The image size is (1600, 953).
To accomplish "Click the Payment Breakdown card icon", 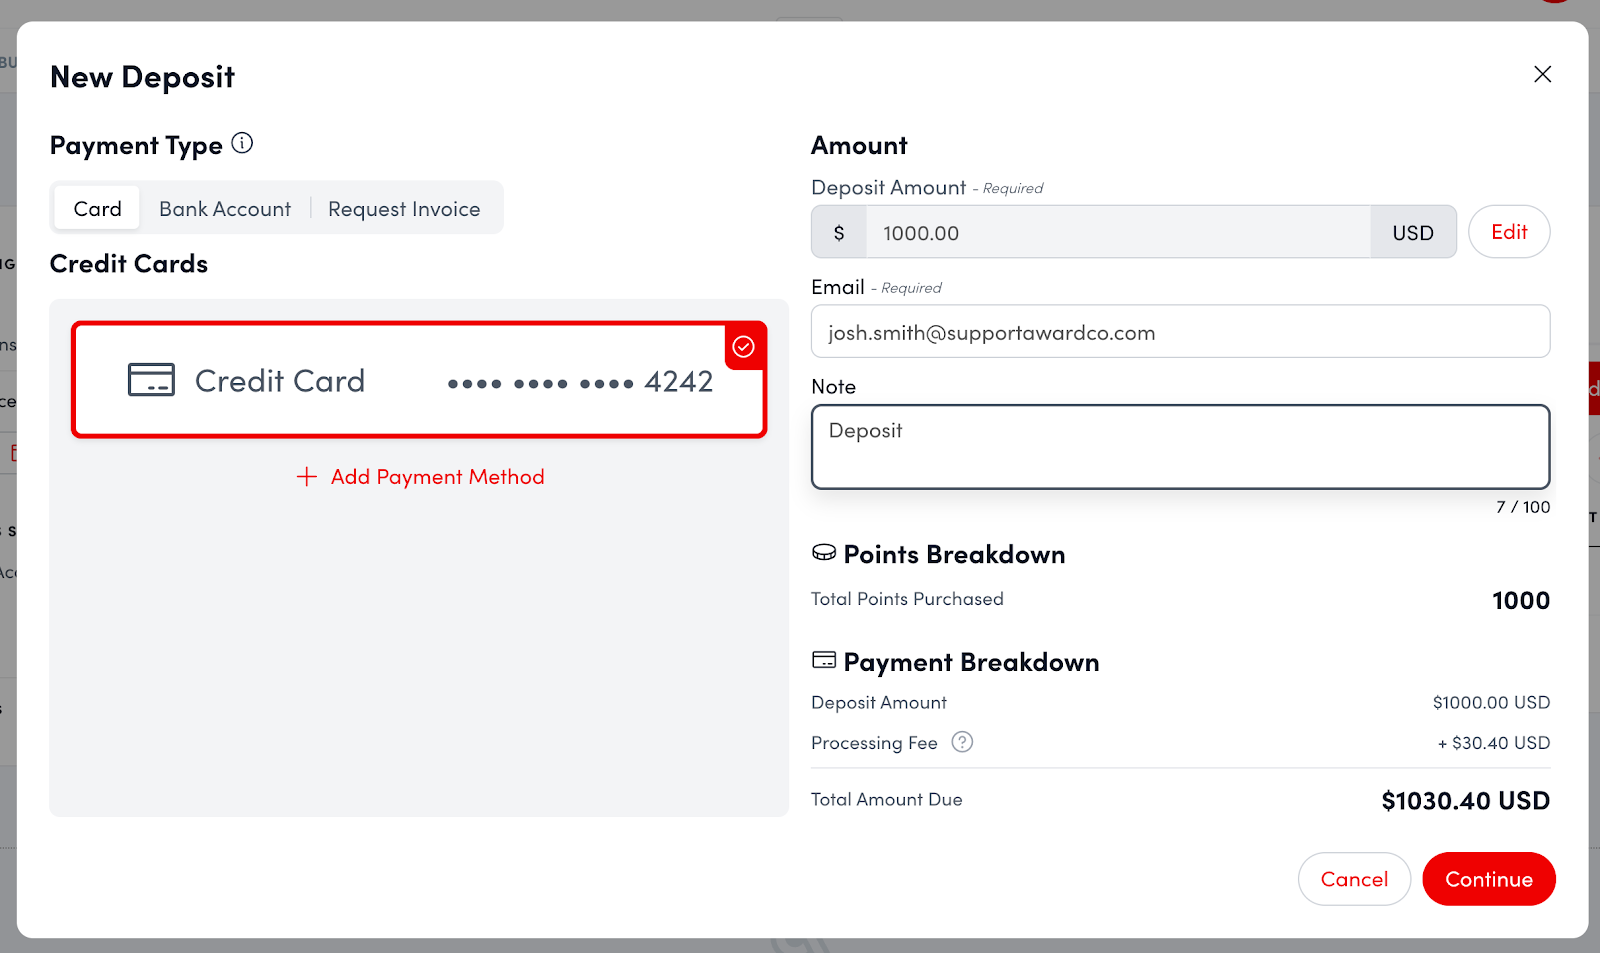I will 824,660.
